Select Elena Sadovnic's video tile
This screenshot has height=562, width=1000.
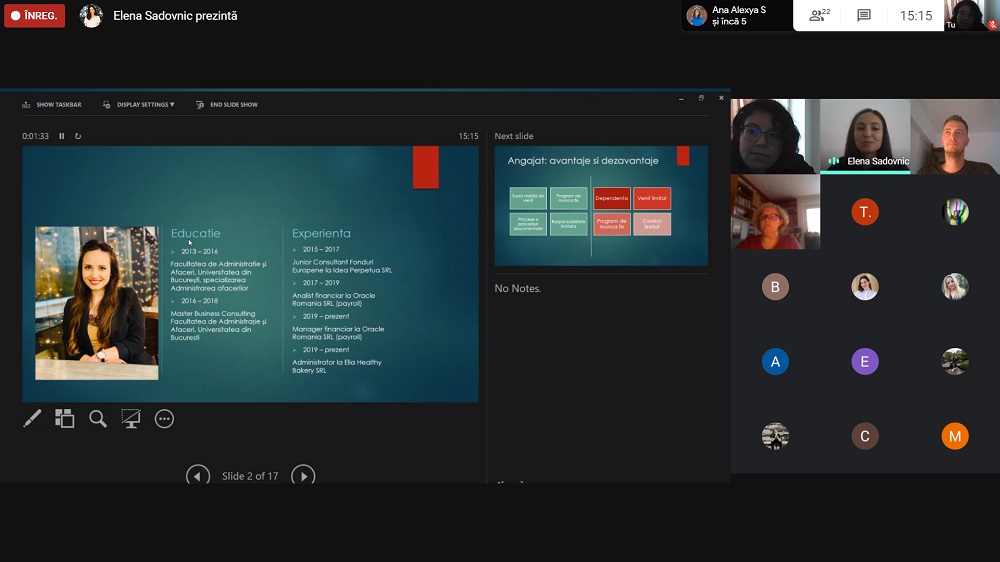click(x=865, y=136)
